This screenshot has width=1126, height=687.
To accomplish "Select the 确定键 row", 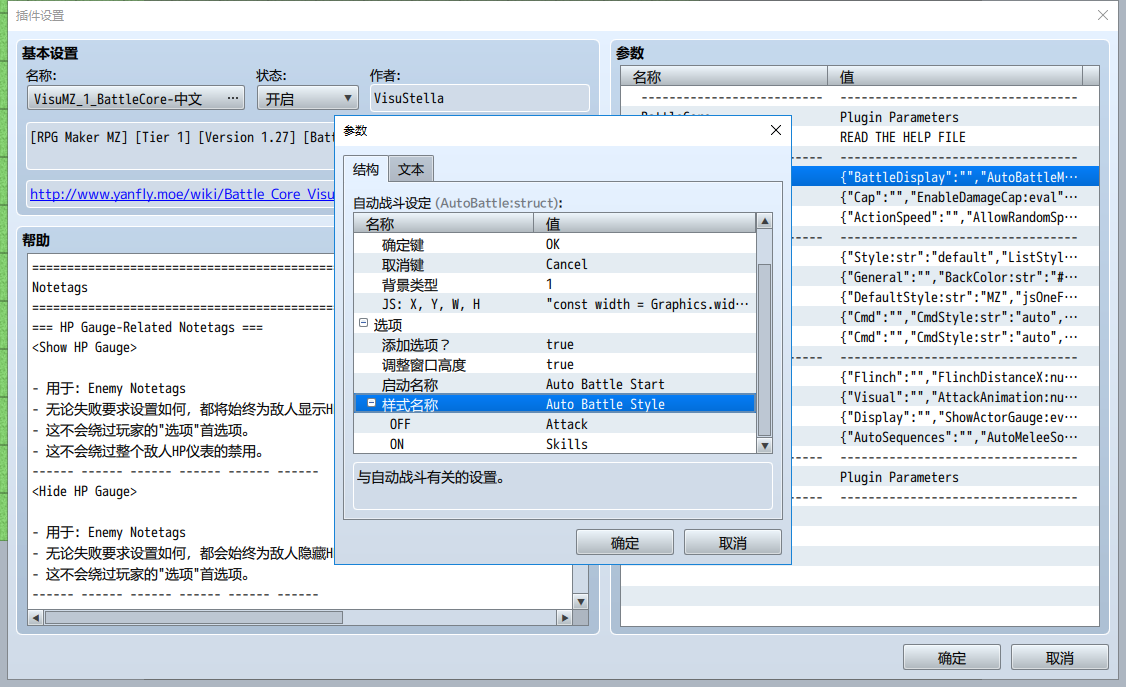I will click(x=554, y=244).
